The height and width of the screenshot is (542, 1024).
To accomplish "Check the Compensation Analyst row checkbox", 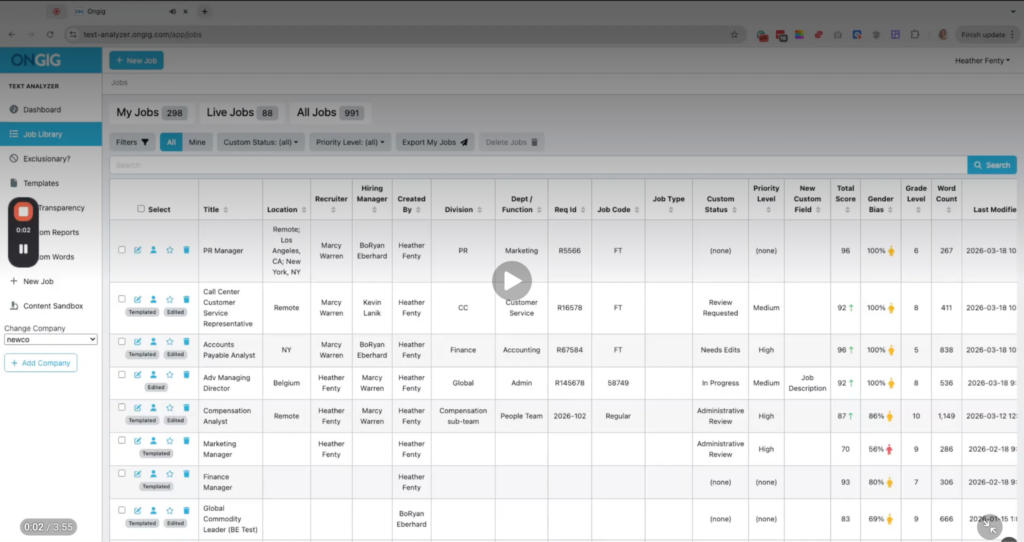I will click(x=121, y=407).
